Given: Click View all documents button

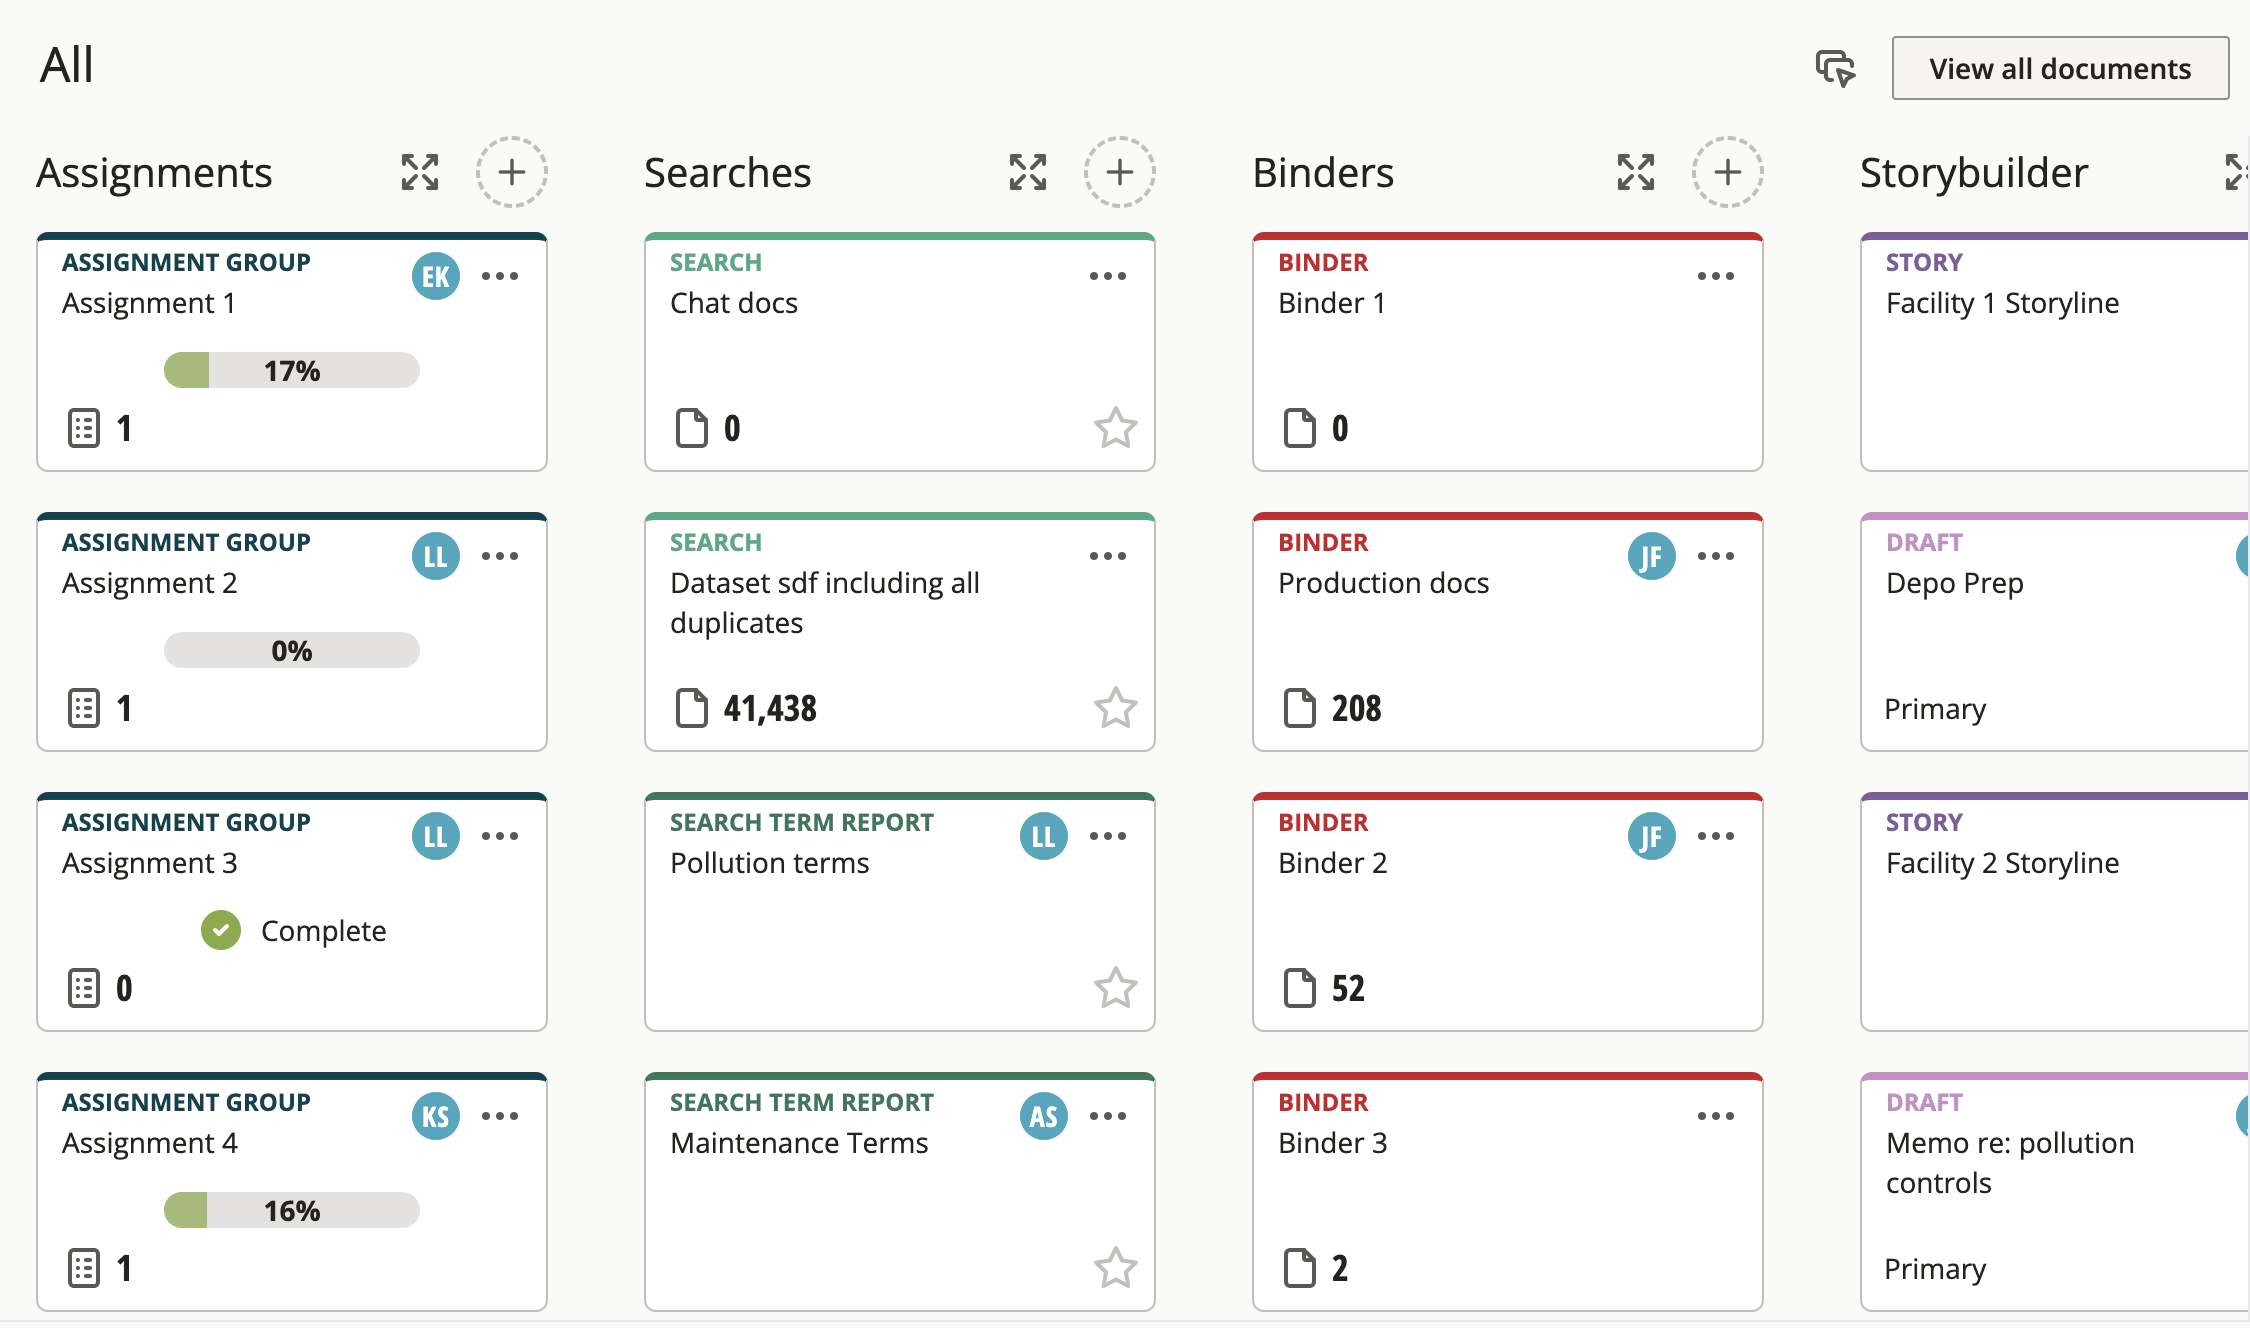Looking at the screenshot, I should [2060, 68].
